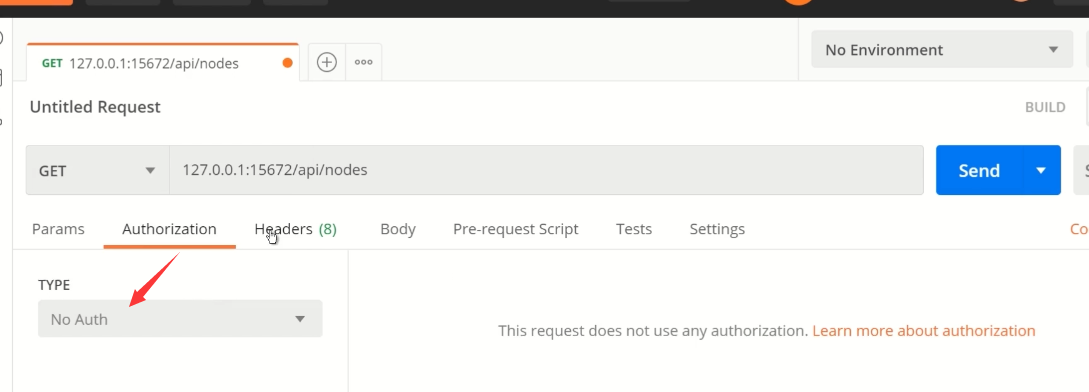Click the request URL input field
This screenshot has height=392, width=1089.
point(547,170)
